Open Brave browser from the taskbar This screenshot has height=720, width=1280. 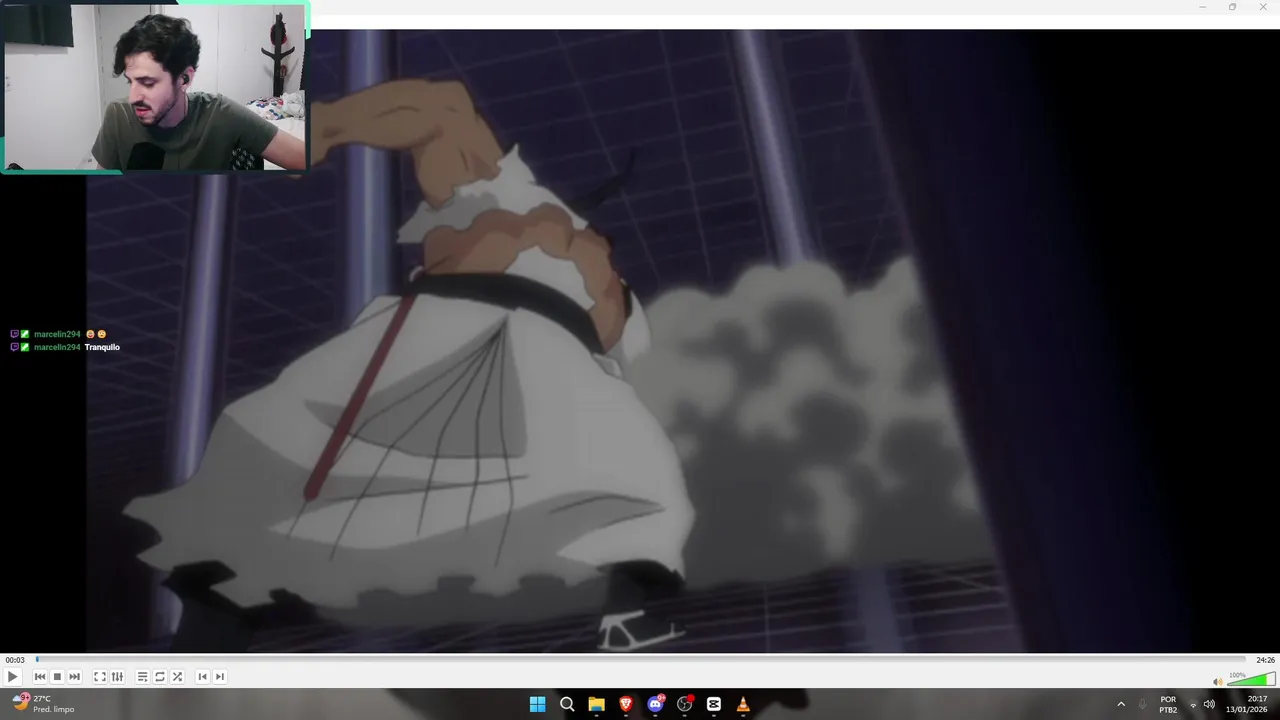point(626,704)
